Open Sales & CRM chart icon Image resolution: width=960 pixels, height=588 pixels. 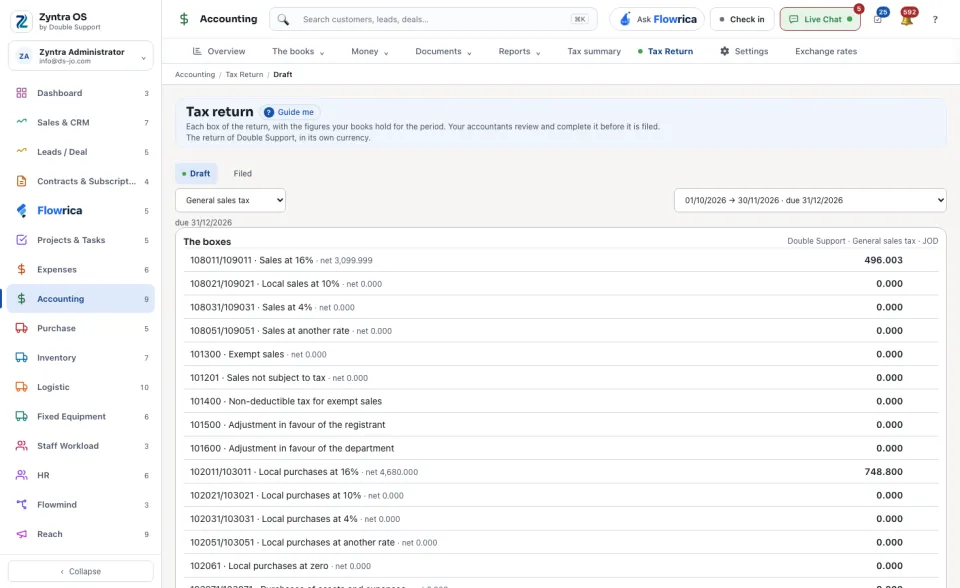21,122
